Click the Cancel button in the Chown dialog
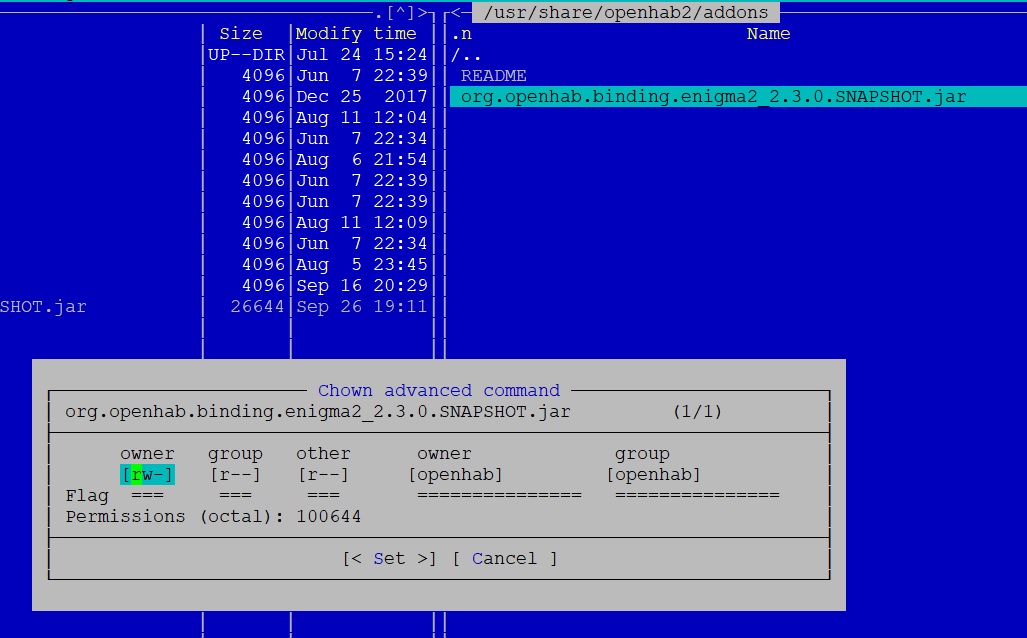 pos(504,559)
